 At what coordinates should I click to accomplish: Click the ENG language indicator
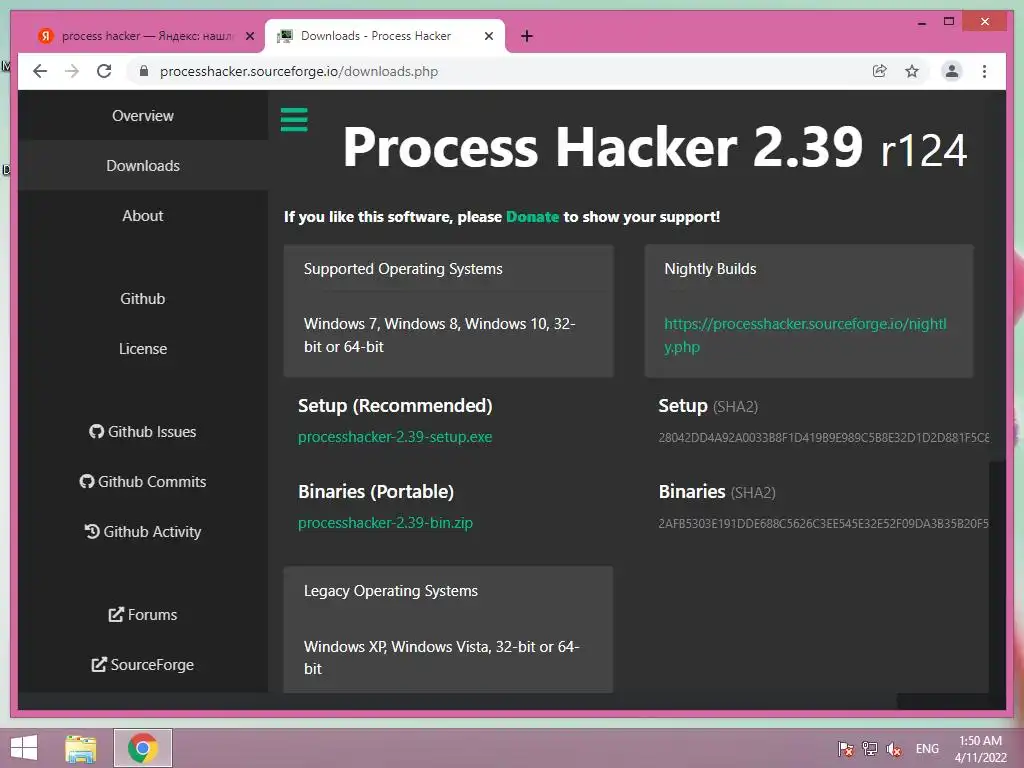pos(927,749)
